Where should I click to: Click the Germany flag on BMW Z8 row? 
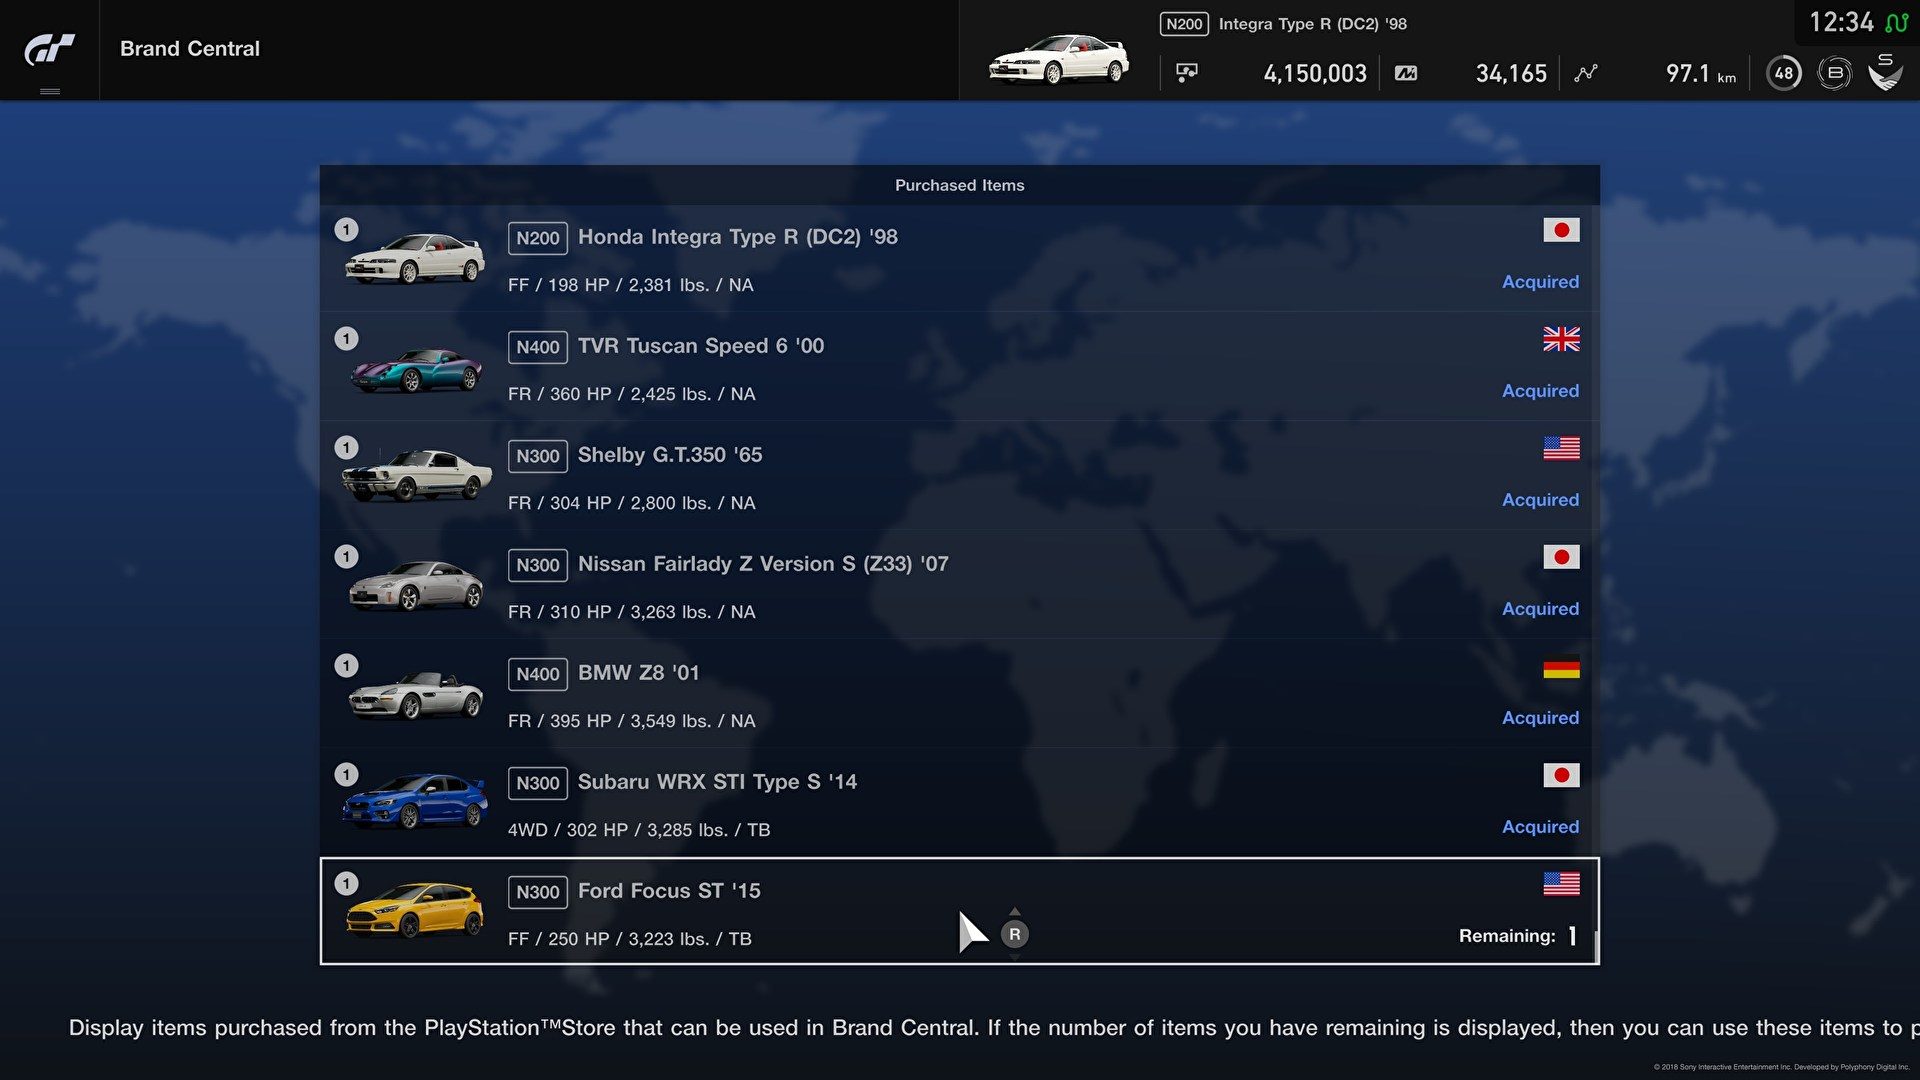[1561, 666]
